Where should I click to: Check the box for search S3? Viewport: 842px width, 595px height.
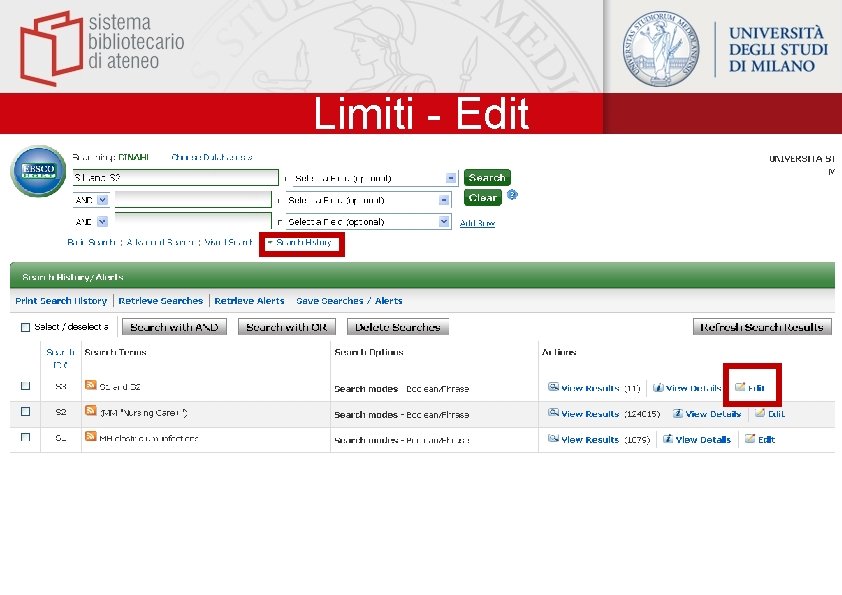(x=25, y=386)
